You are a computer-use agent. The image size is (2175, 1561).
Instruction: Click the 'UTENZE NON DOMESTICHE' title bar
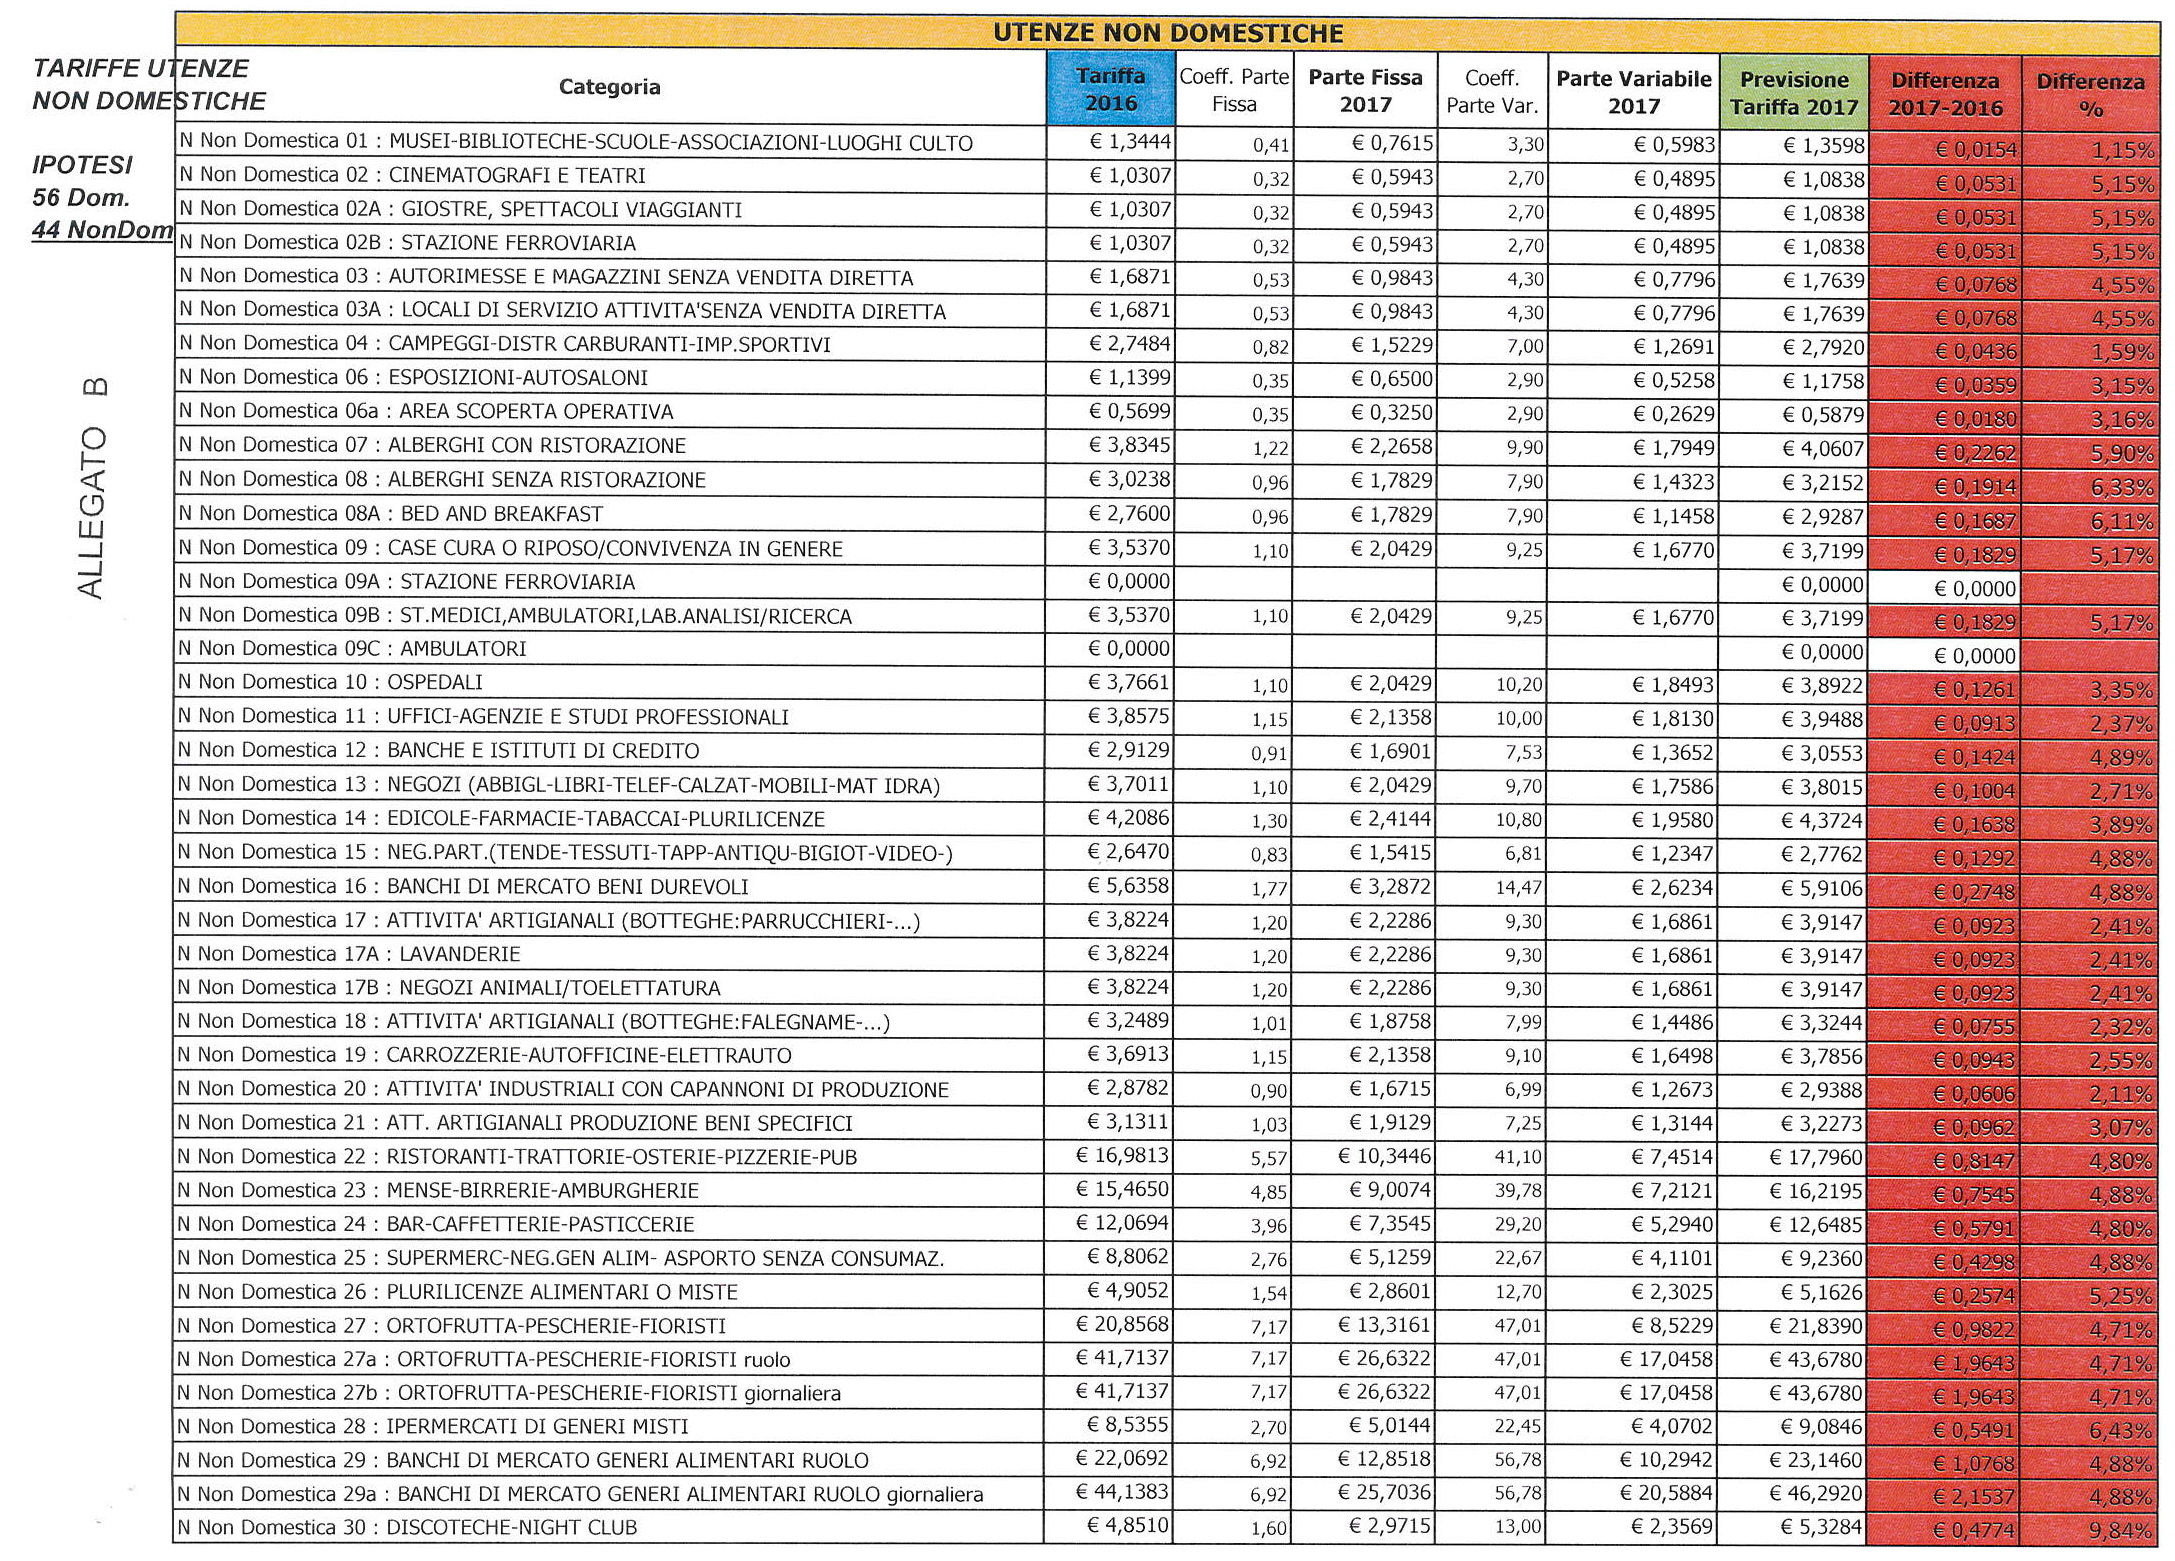1167,32
